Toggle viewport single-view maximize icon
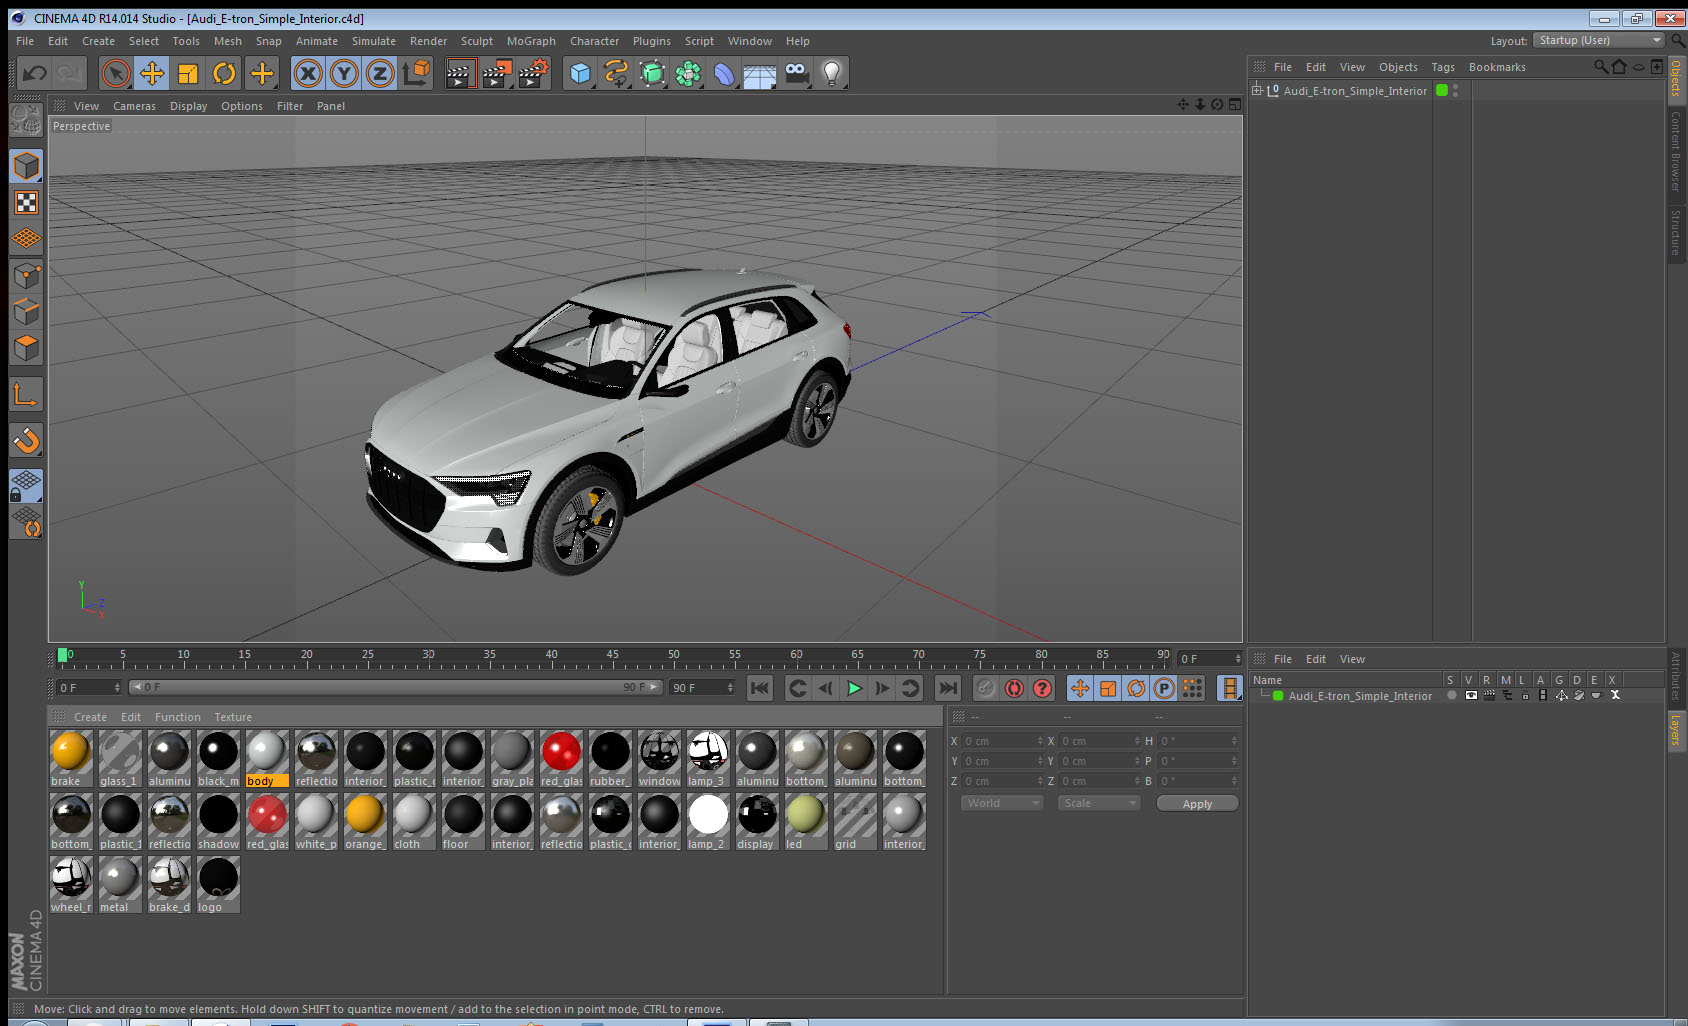 coord(1234,105)
